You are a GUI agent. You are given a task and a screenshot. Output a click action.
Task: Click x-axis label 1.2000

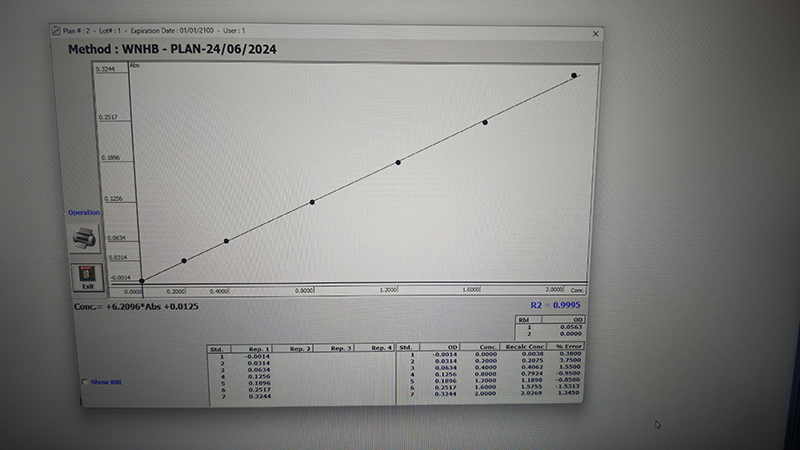388,290
